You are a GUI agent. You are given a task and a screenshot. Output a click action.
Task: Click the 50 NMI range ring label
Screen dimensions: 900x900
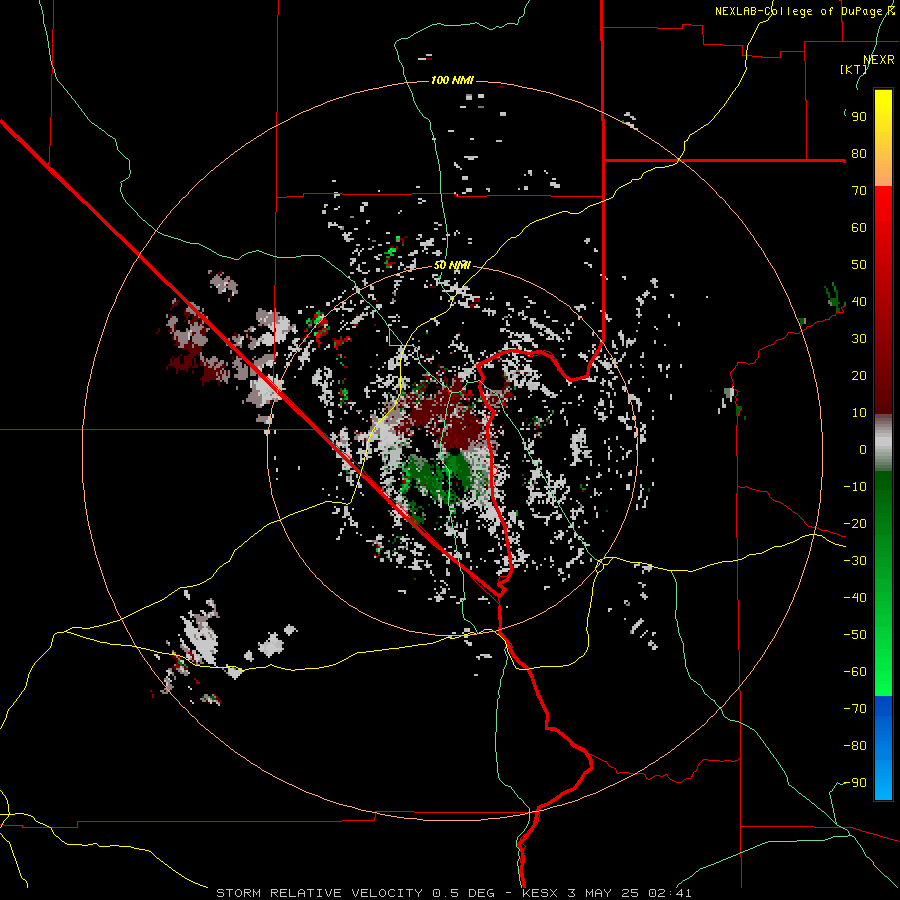tap(452, 265)
